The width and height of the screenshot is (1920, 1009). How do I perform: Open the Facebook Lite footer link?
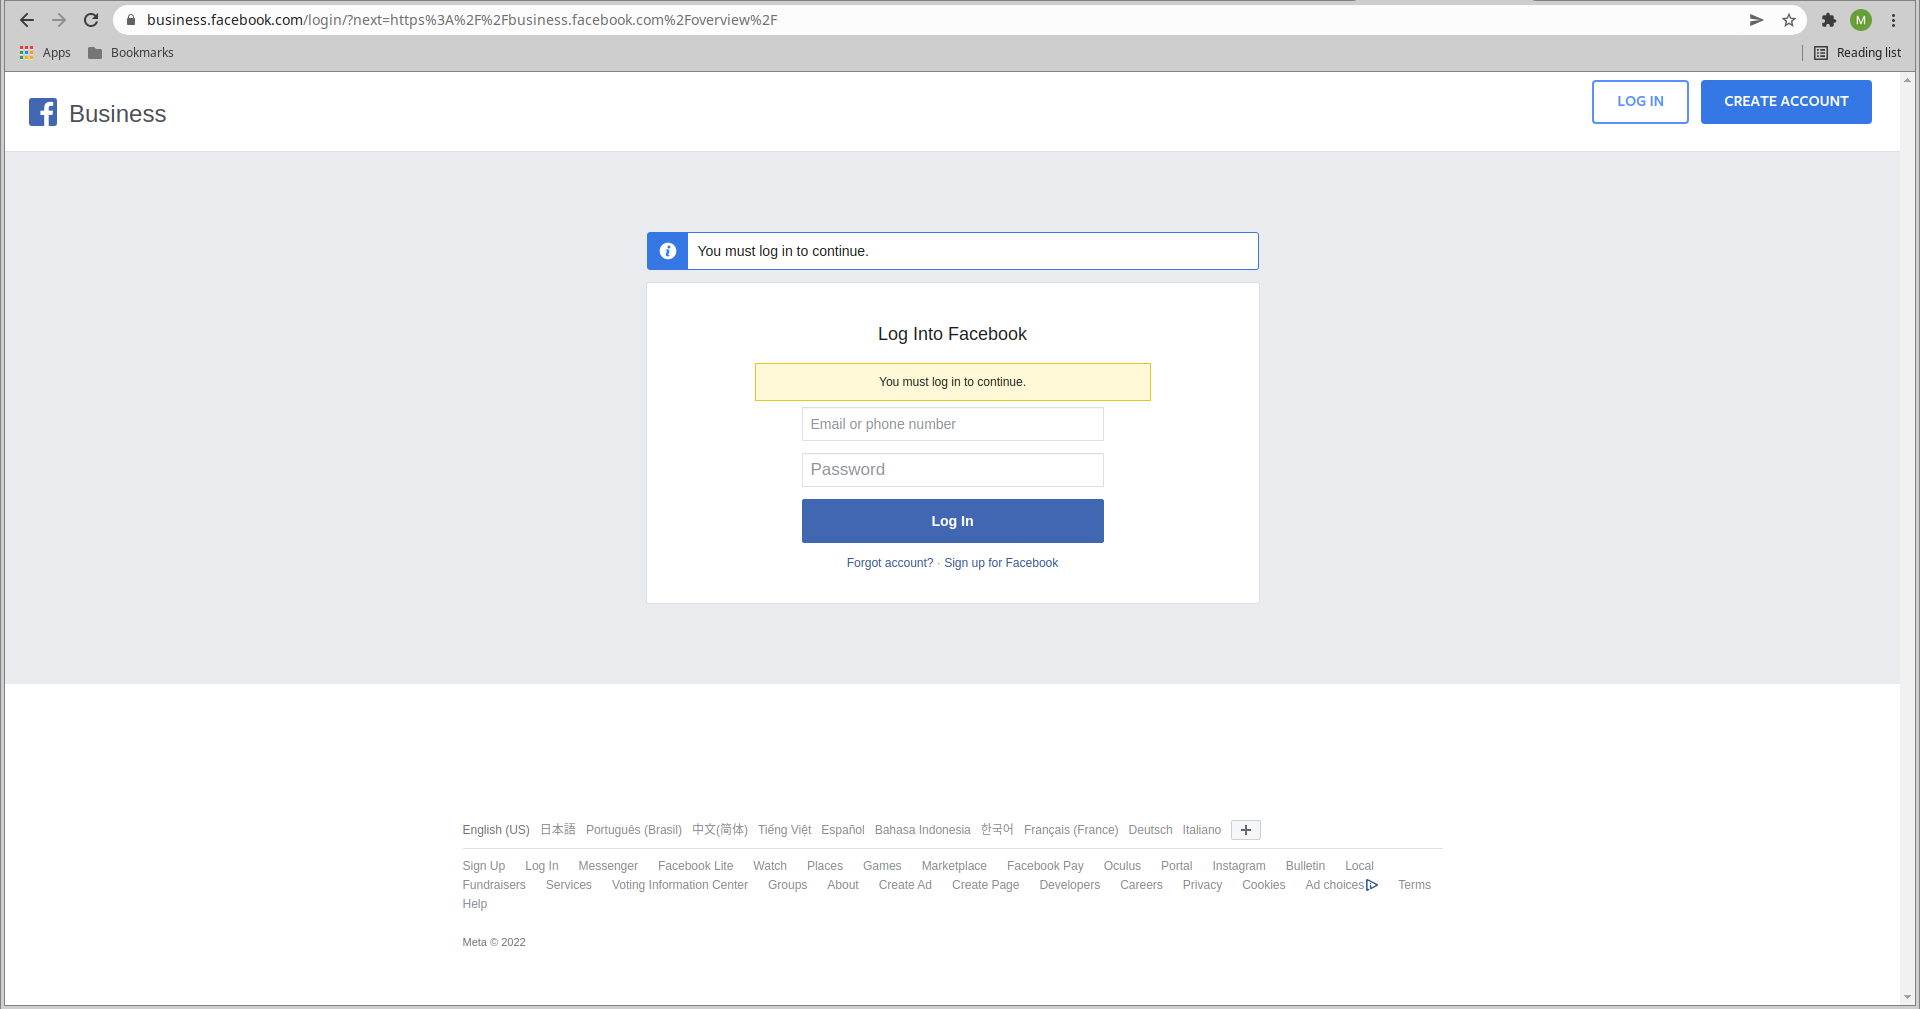[696, 866]
